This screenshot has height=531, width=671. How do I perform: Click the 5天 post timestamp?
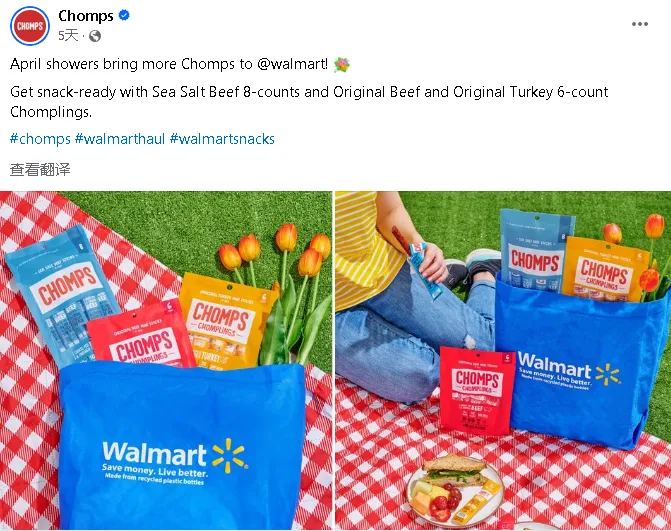click(x=68, y=36)
